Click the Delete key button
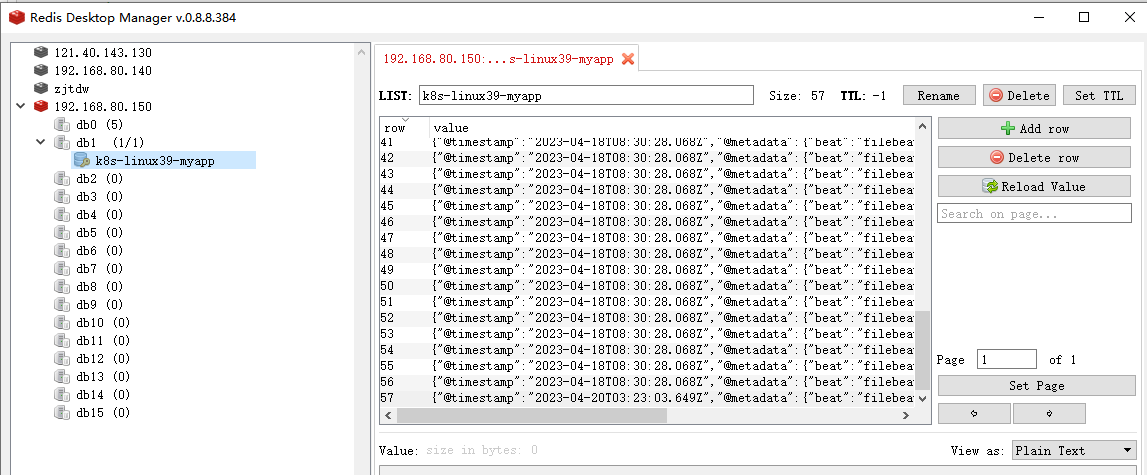Image resolution: width=1147 pixels, height=475 pixels. 1019,95
